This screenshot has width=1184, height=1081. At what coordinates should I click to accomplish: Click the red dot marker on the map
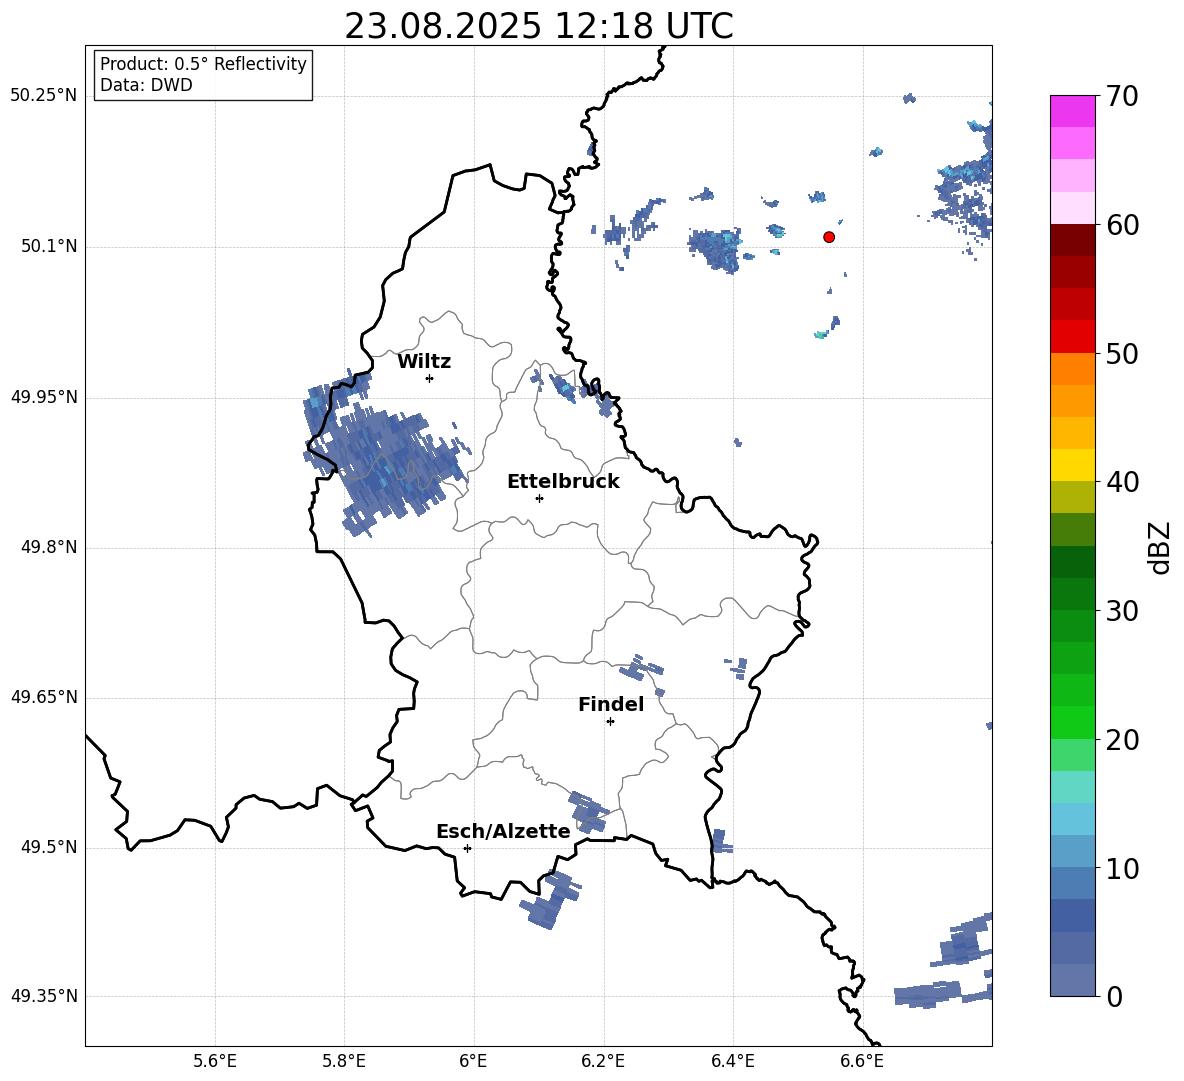pos(829,237)
